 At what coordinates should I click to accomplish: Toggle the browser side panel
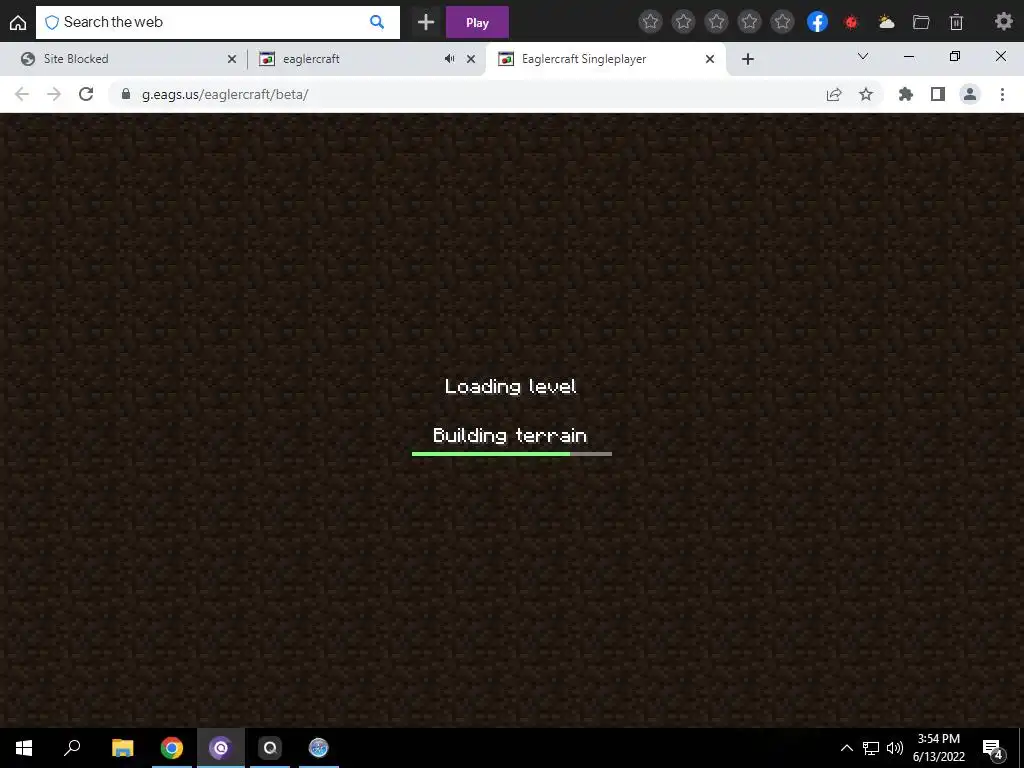point(938,95)
